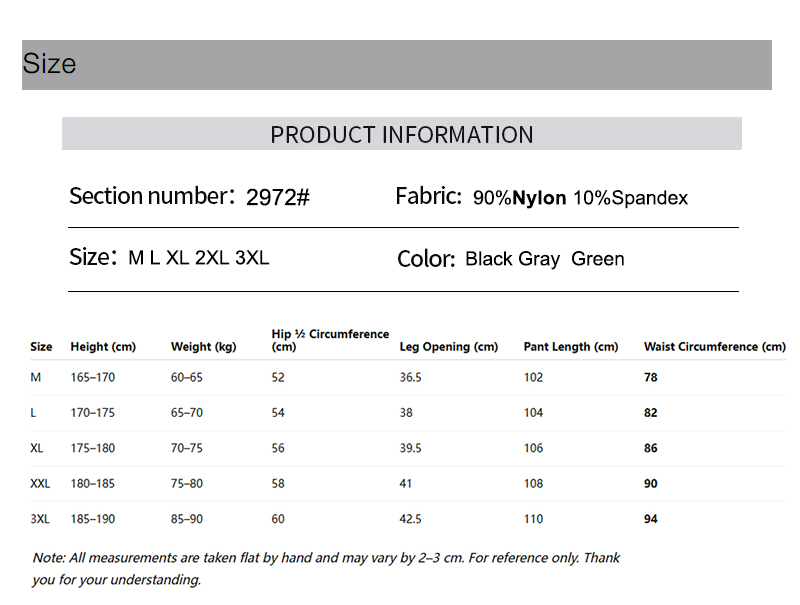Click waist value 86 in XL row
800x605 pixels.
click(x=651, y=448)
